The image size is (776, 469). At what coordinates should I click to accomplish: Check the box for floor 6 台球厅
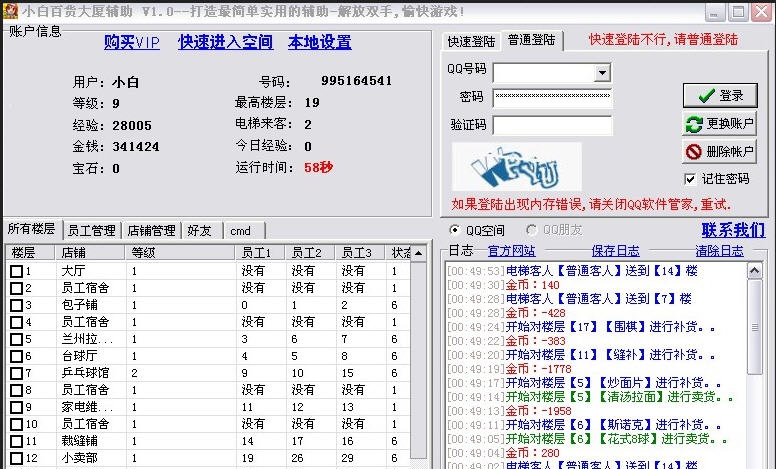16,356
